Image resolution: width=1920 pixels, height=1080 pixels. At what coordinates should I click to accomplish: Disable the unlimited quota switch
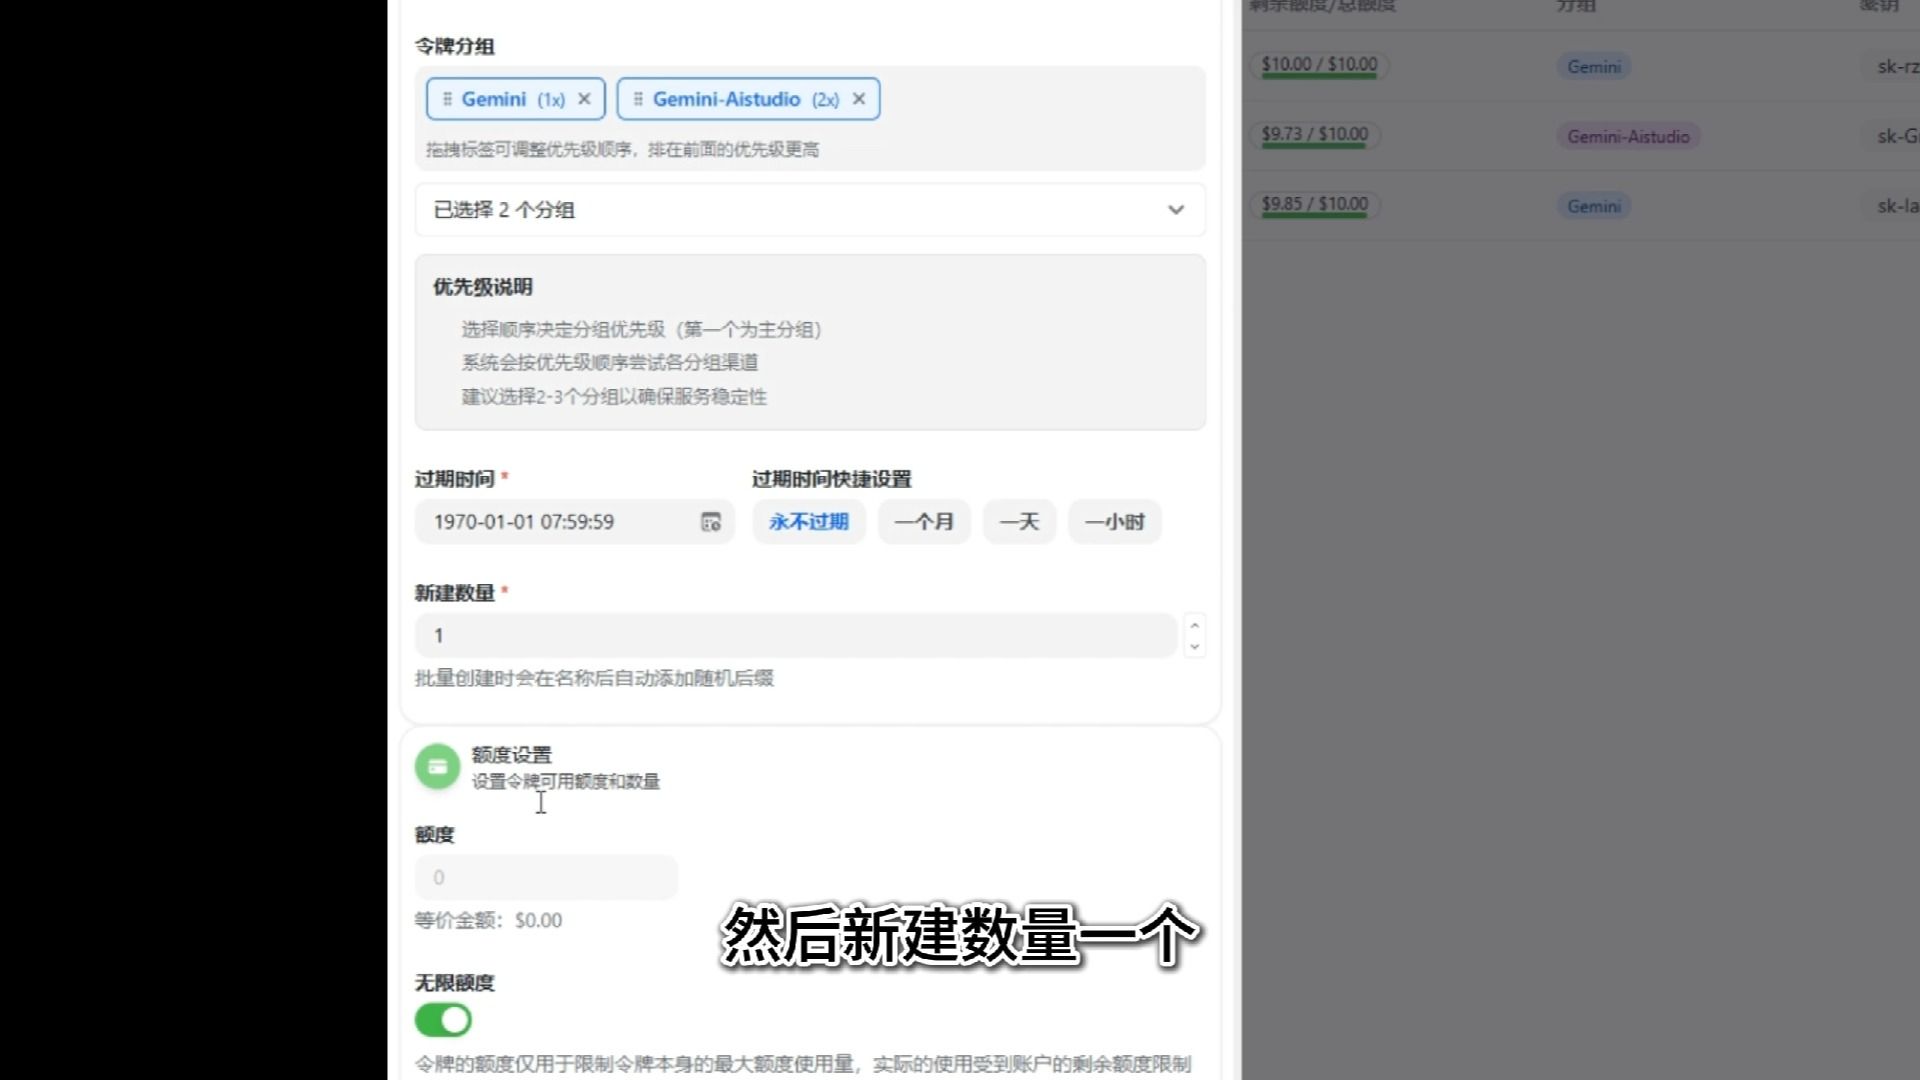click(443, 1020)
